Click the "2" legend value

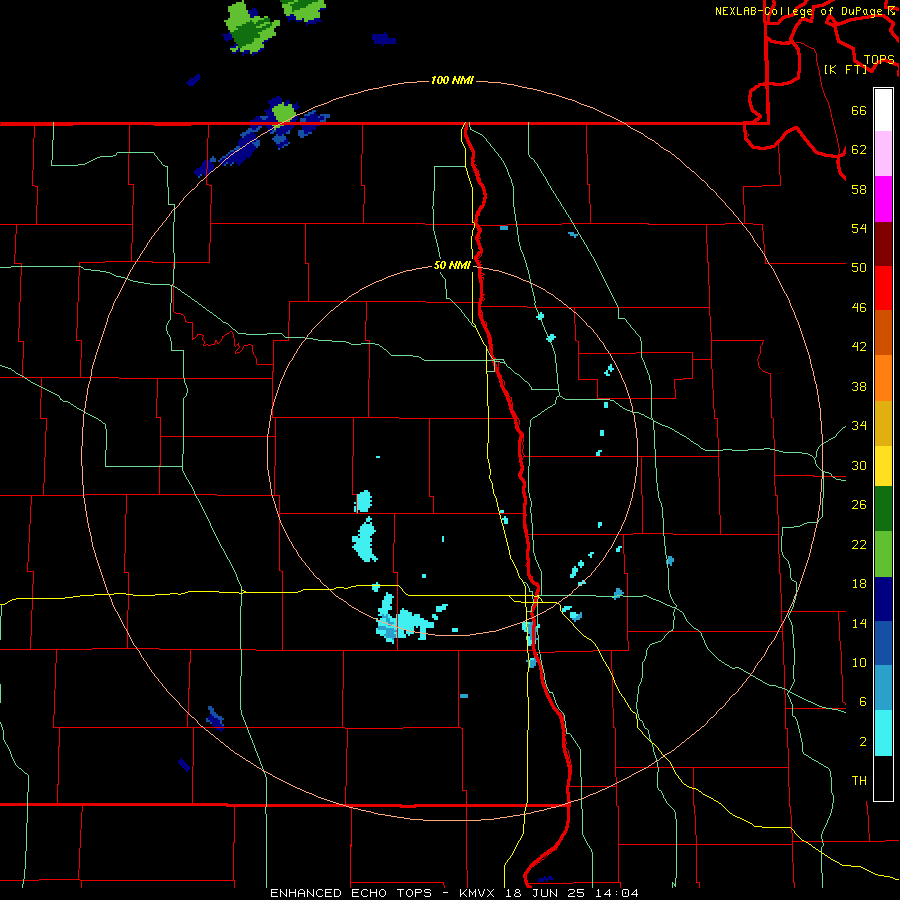863,742
